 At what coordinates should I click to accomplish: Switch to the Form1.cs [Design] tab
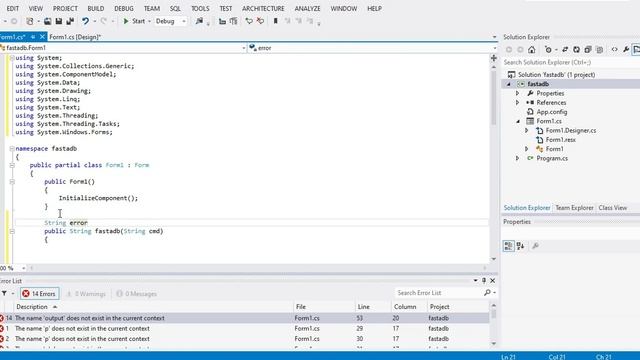tap(75, 37)
